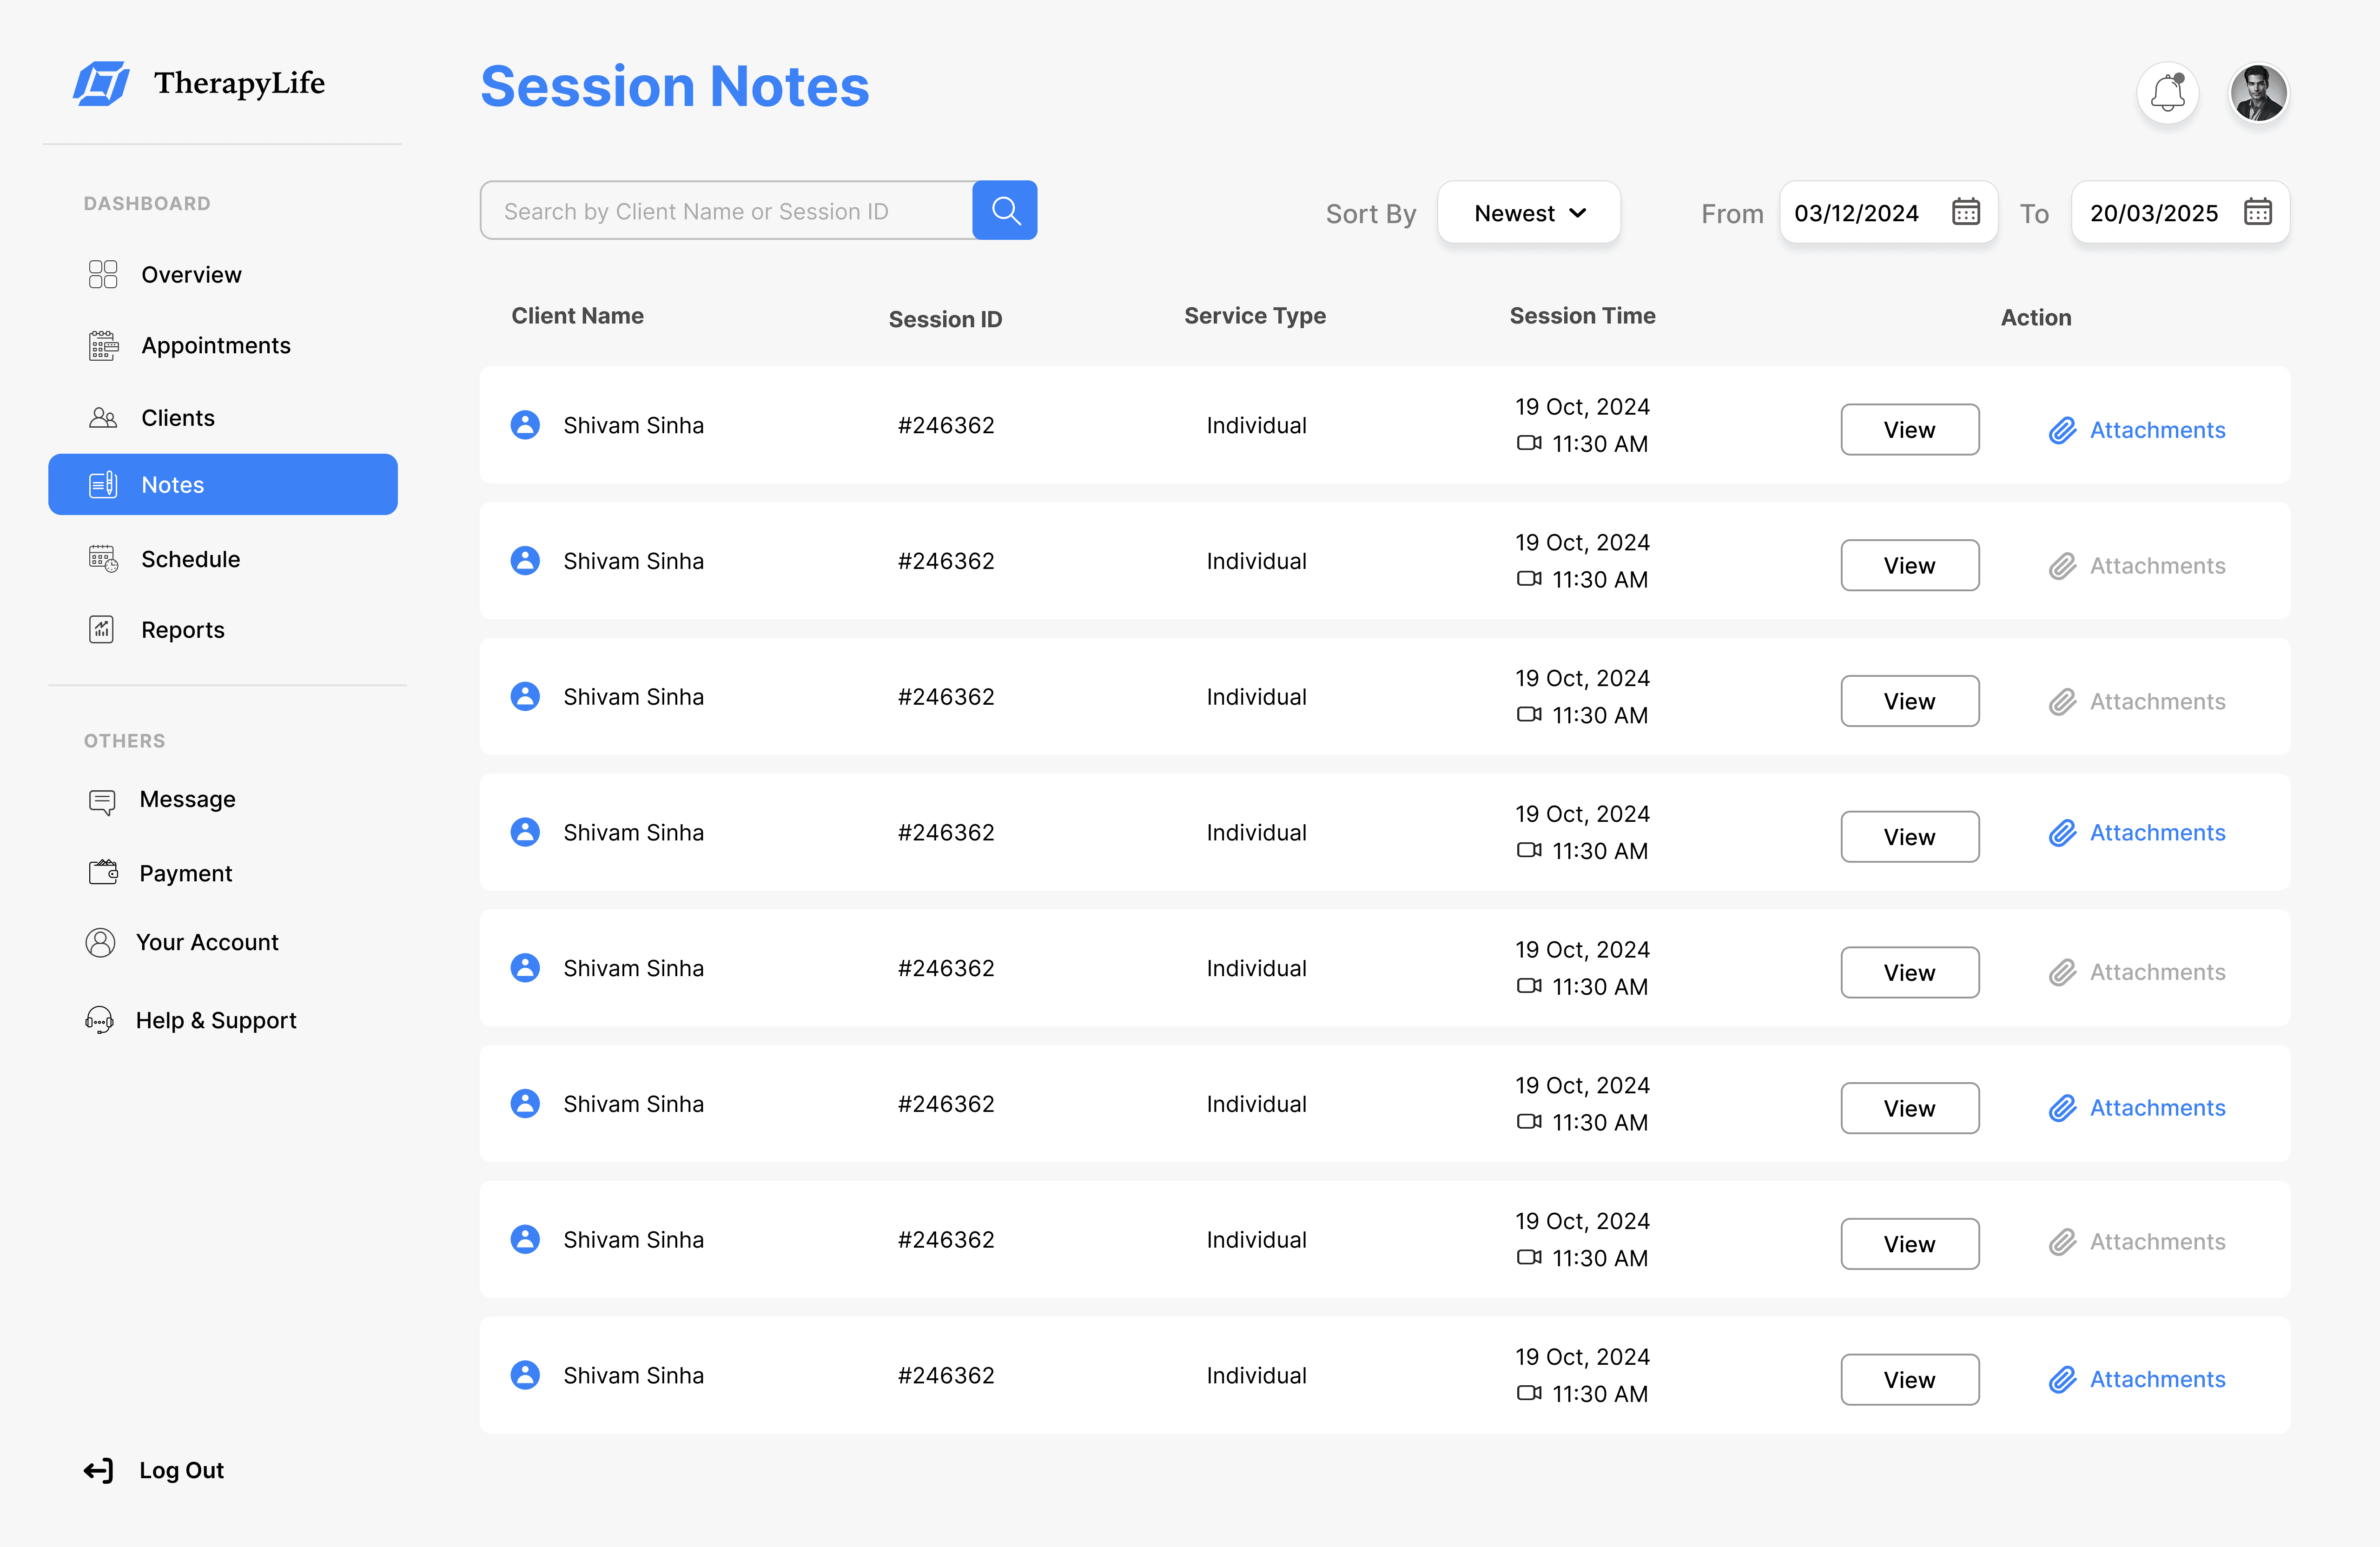
Task: Click View in the first session row
Action: point(1909,430)
